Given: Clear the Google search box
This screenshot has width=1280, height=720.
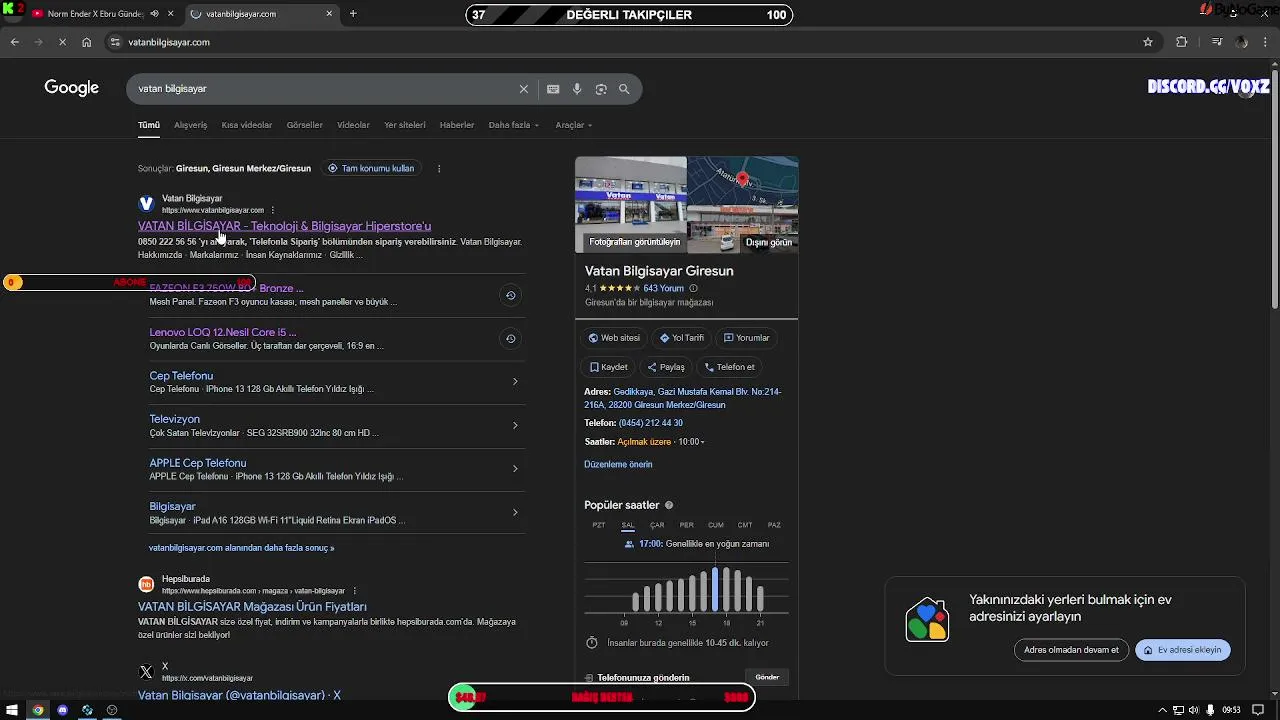Looking at the screenshot, I should pos(523,89).
